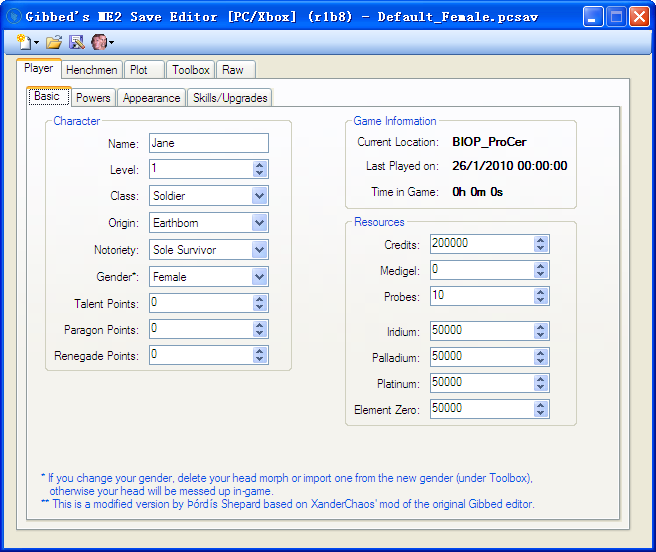656x552 pixels.
Task: Click the Probes field showing 10
Action: (x=482, y=296)
